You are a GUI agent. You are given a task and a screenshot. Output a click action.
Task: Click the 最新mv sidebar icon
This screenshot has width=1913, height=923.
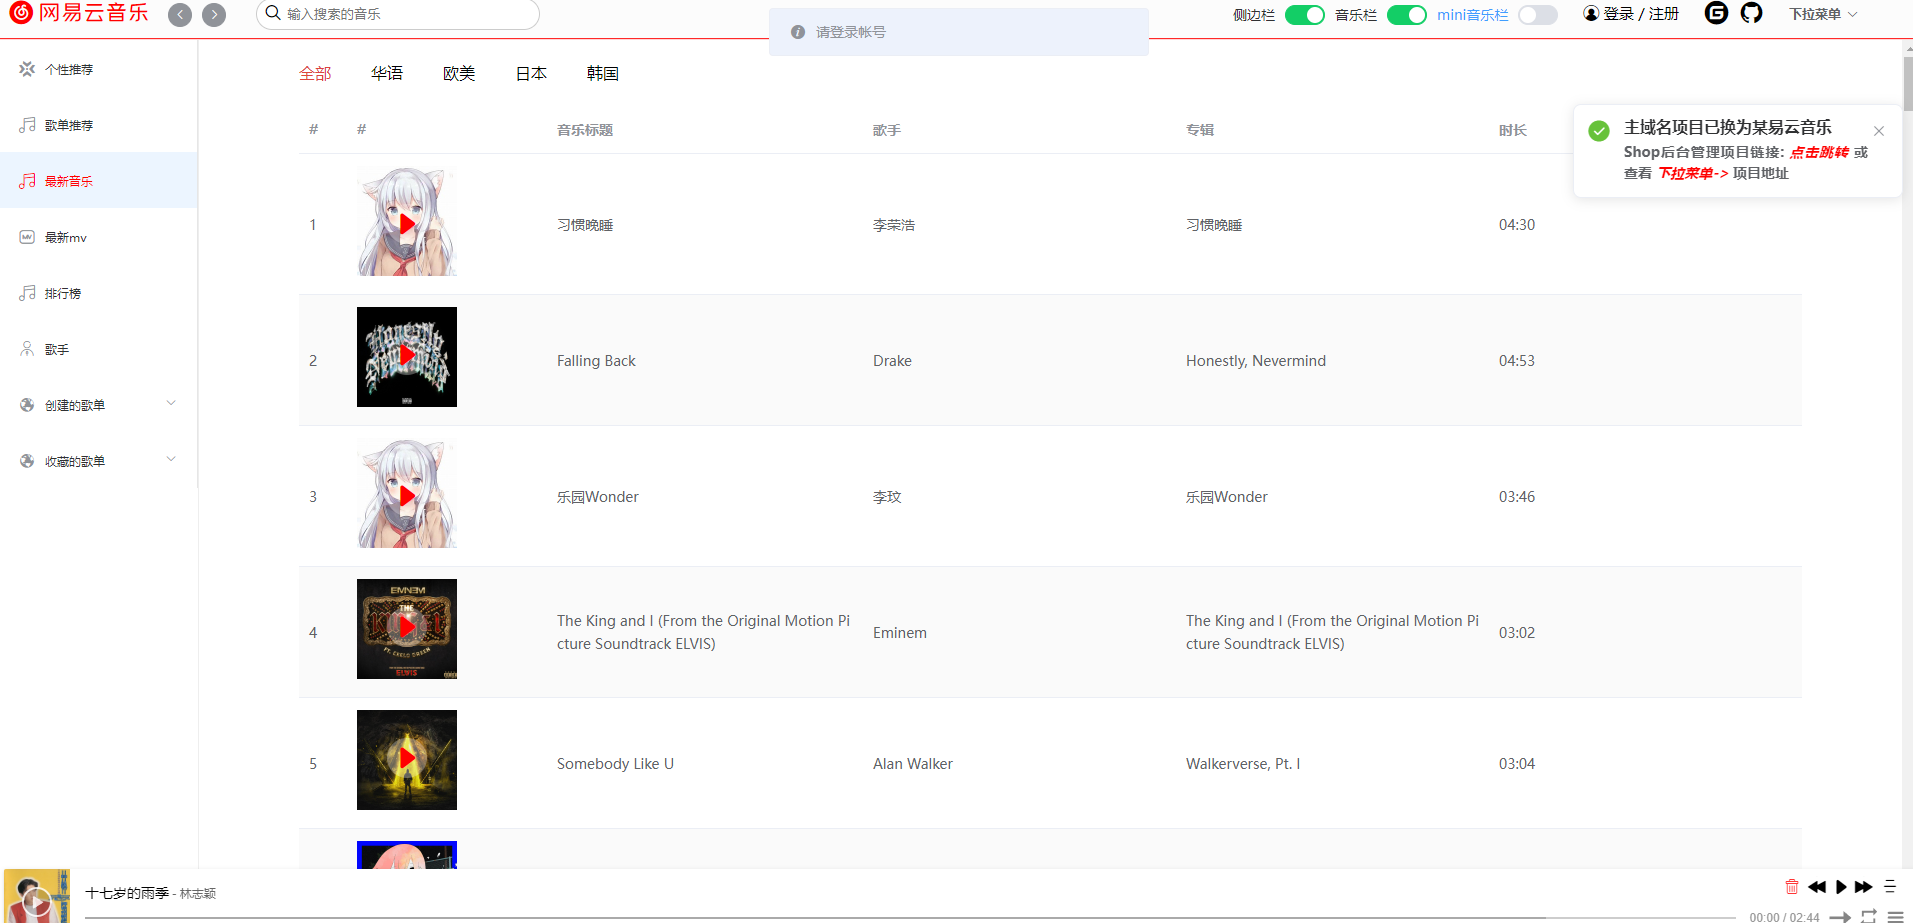[x=27, y=237]
